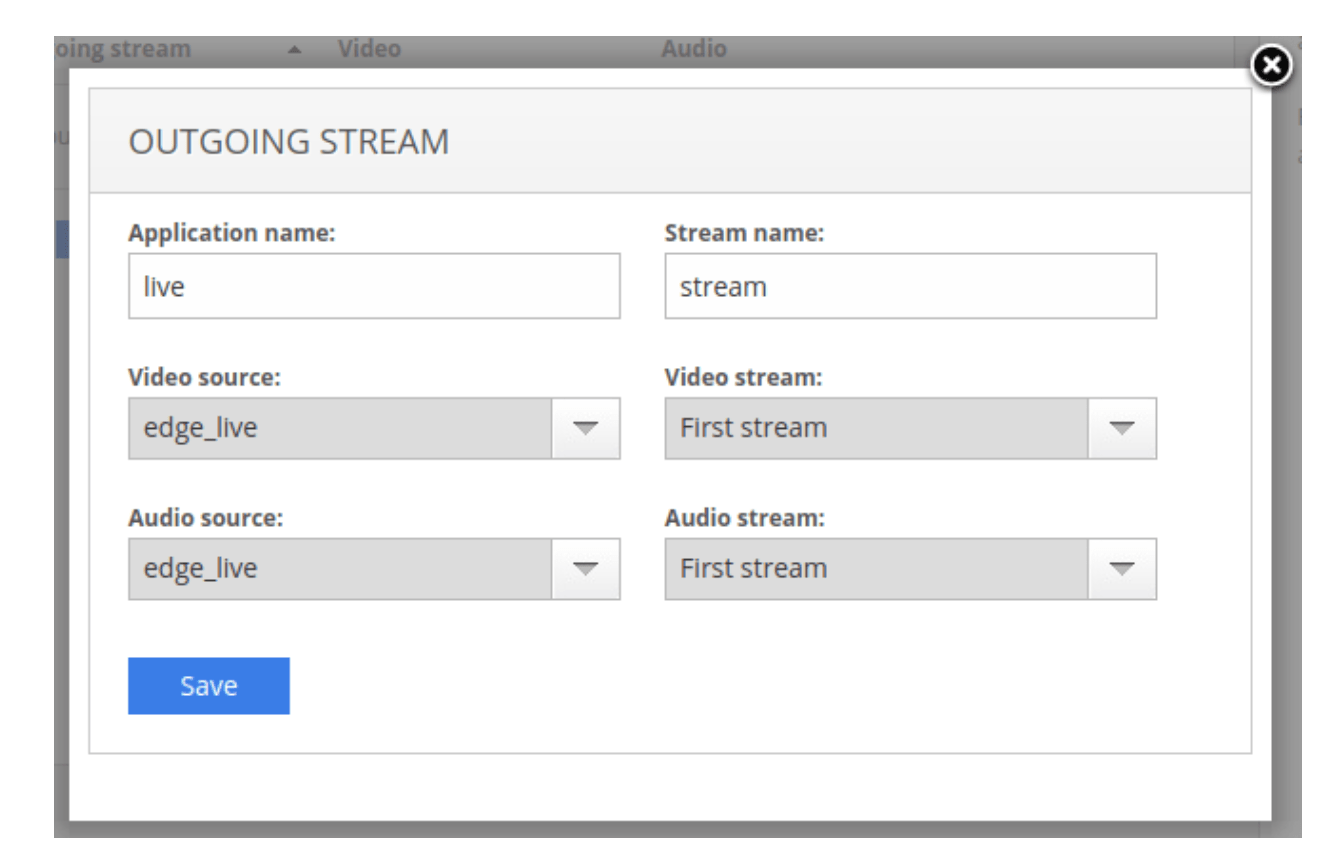
Task: Select the Audio column header behind dialog
Action: tap(694, 49)
